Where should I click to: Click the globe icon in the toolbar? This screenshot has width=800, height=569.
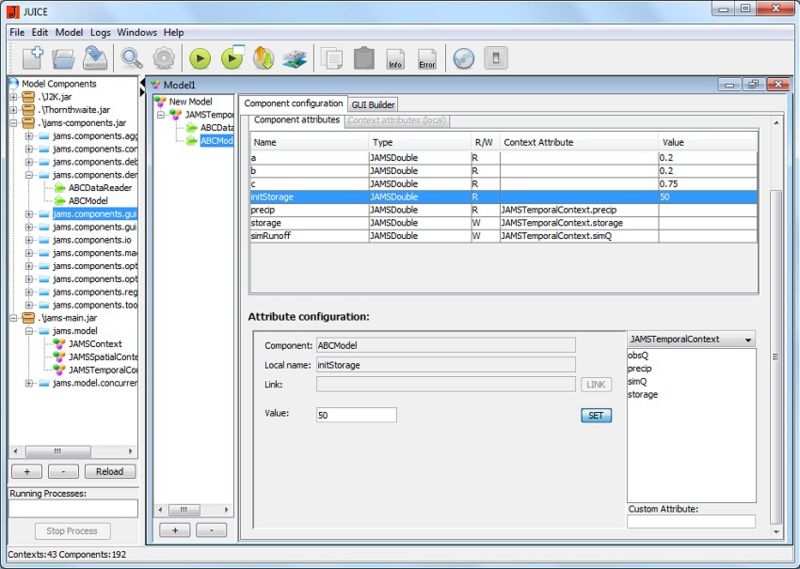tap(463, 58)
